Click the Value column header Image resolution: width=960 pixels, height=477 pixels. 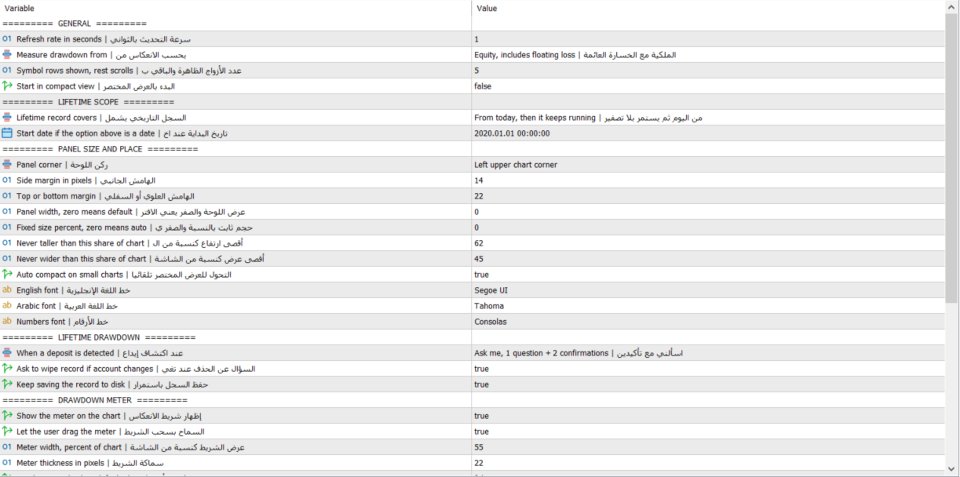click(x=708, y=9)
